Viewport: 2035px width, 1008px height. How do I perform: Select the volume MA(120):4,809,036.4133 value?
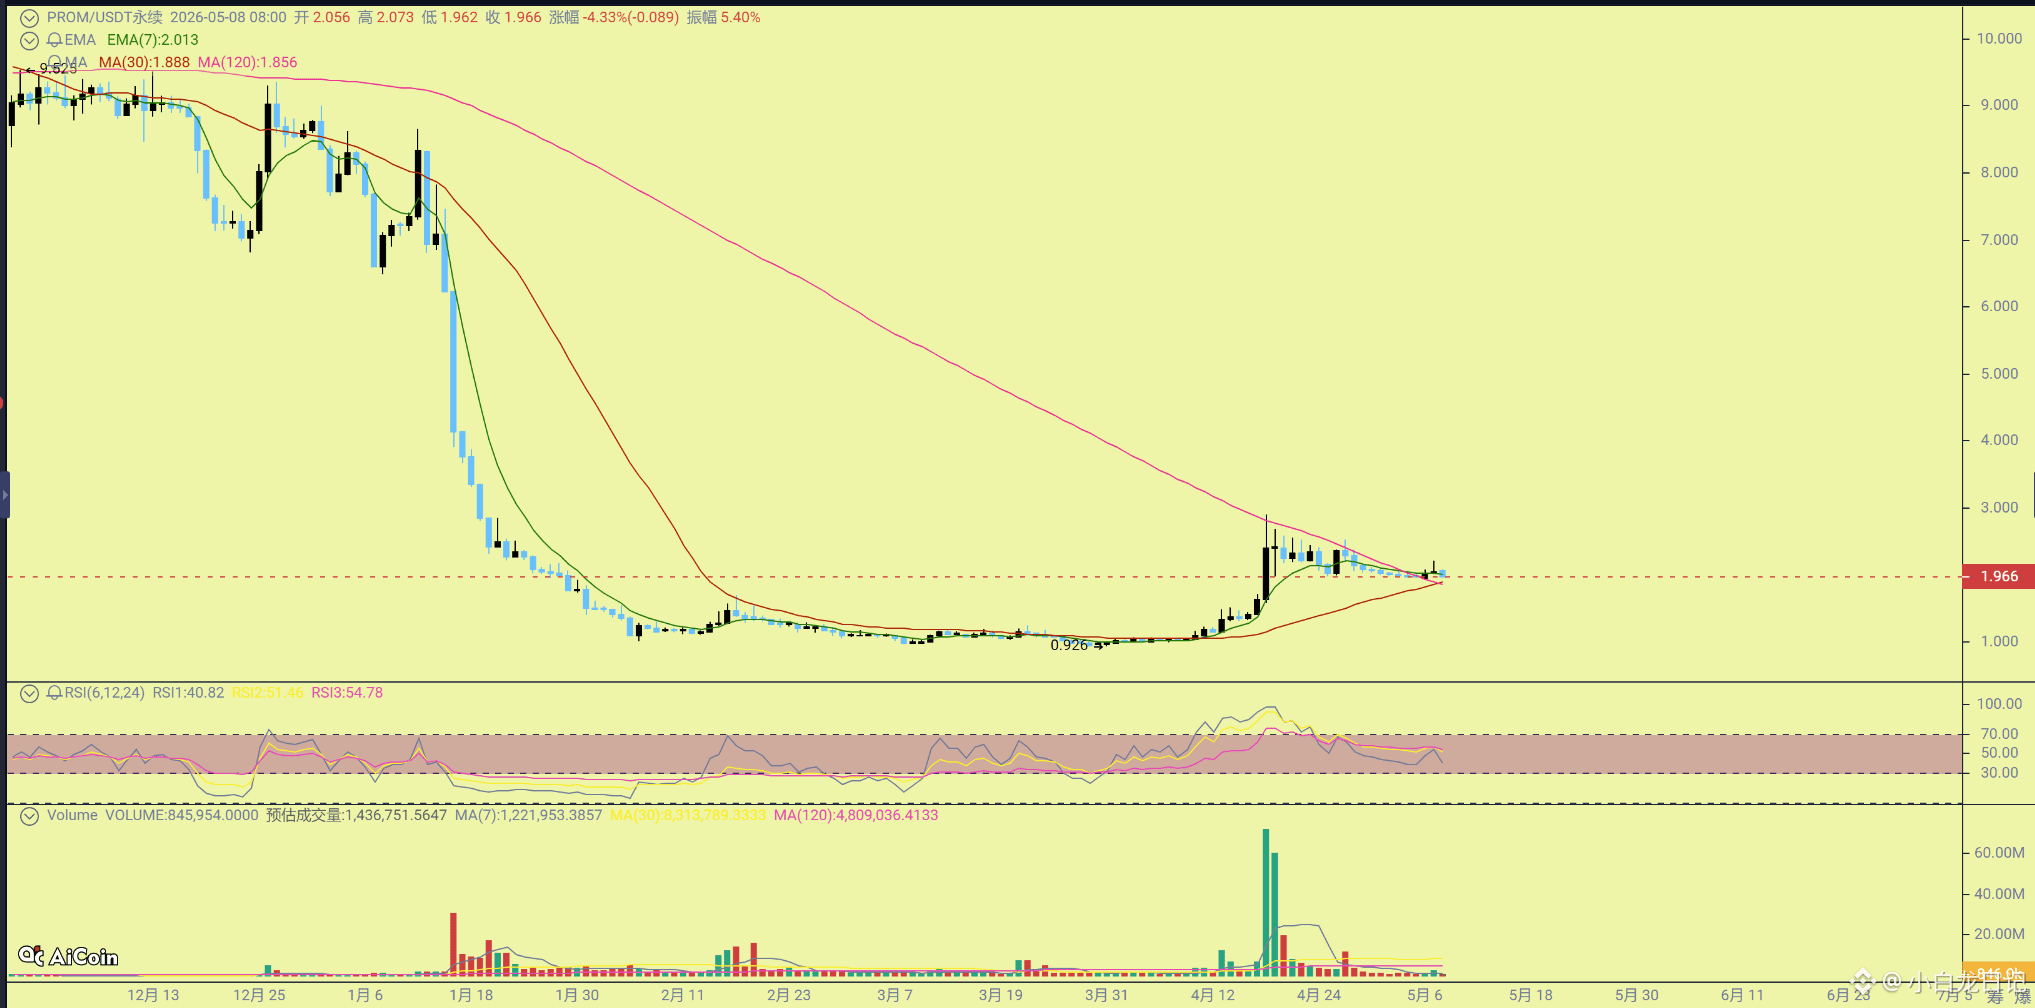(856, 816)
